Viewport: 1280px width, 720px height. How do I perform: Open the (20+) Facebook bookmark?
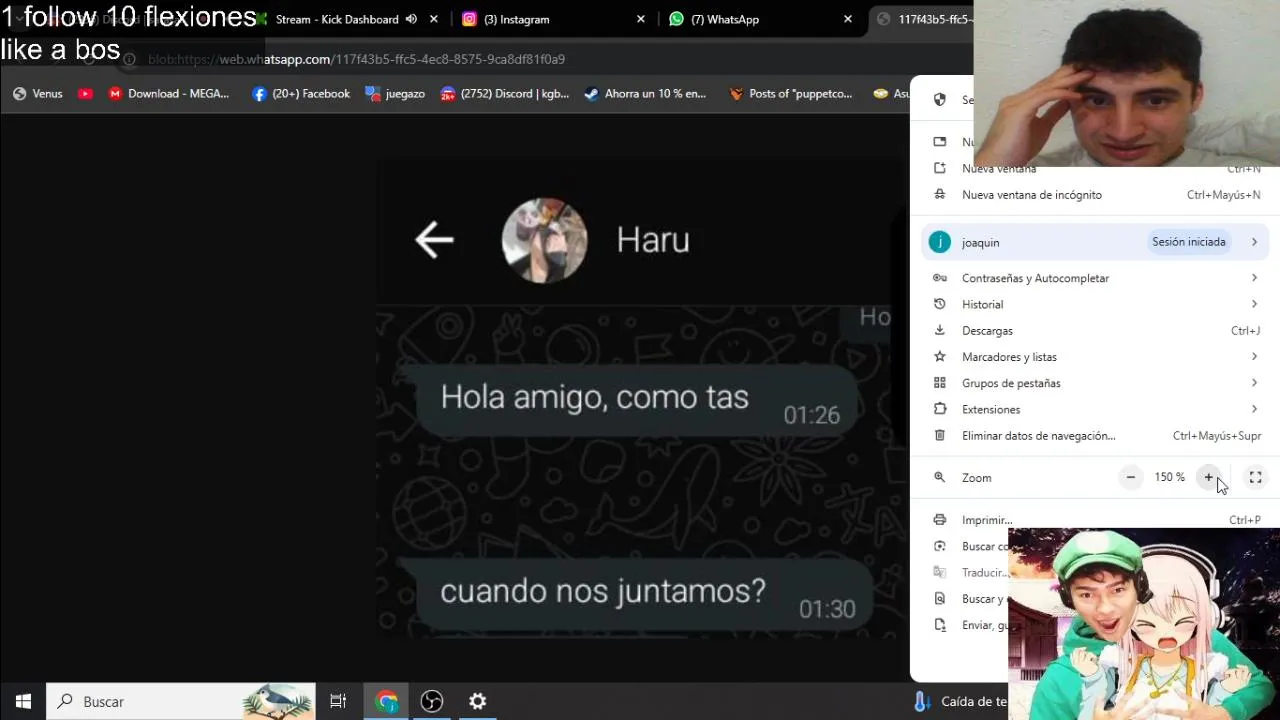tap(301, 94)
